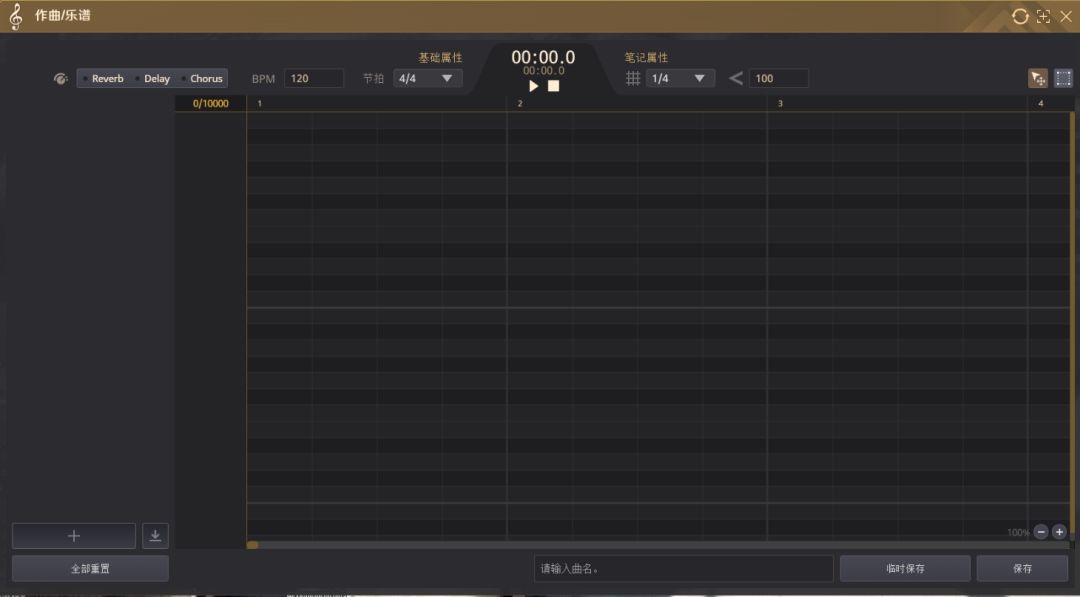Click the 保存 save button

click(x=1023, y=569)
